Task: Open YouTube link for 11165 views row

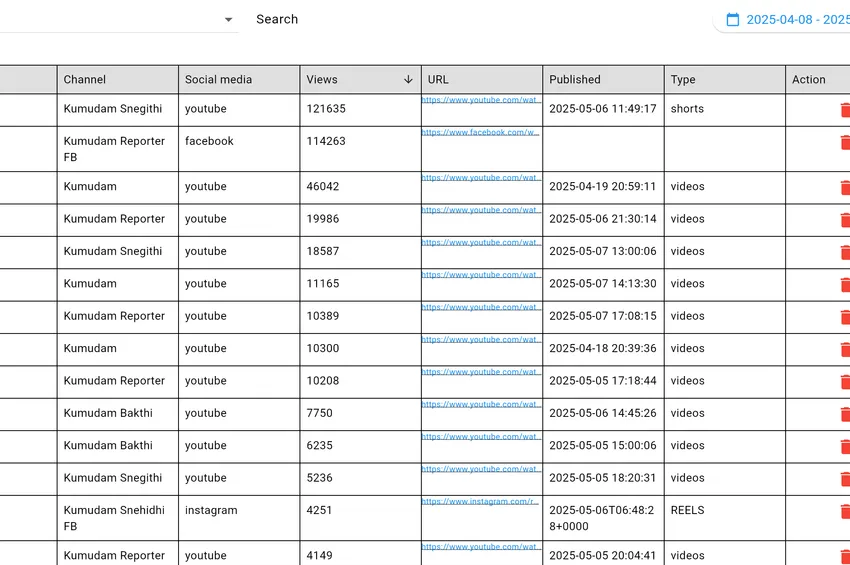Action: pos(481,275)
